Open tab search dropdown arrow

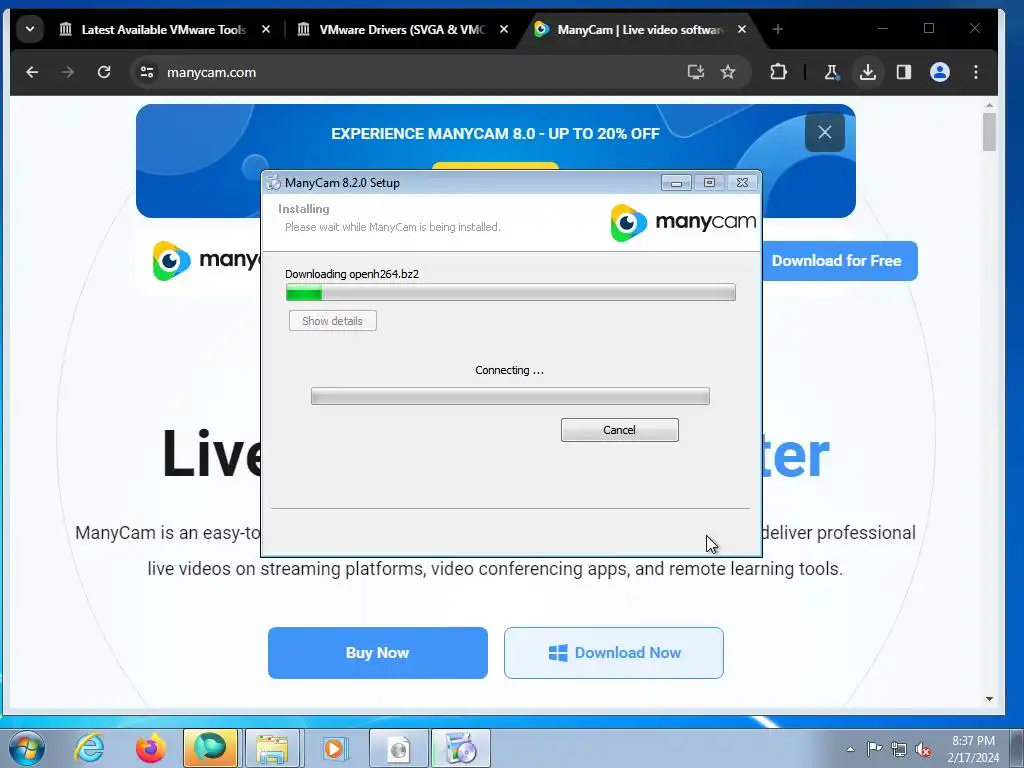click(29, 29)
